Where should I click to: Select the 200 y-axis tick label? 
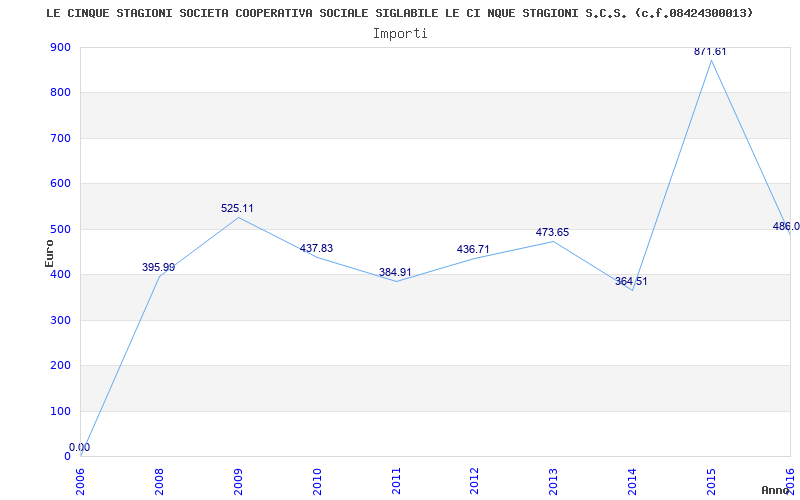coord(60,366)
